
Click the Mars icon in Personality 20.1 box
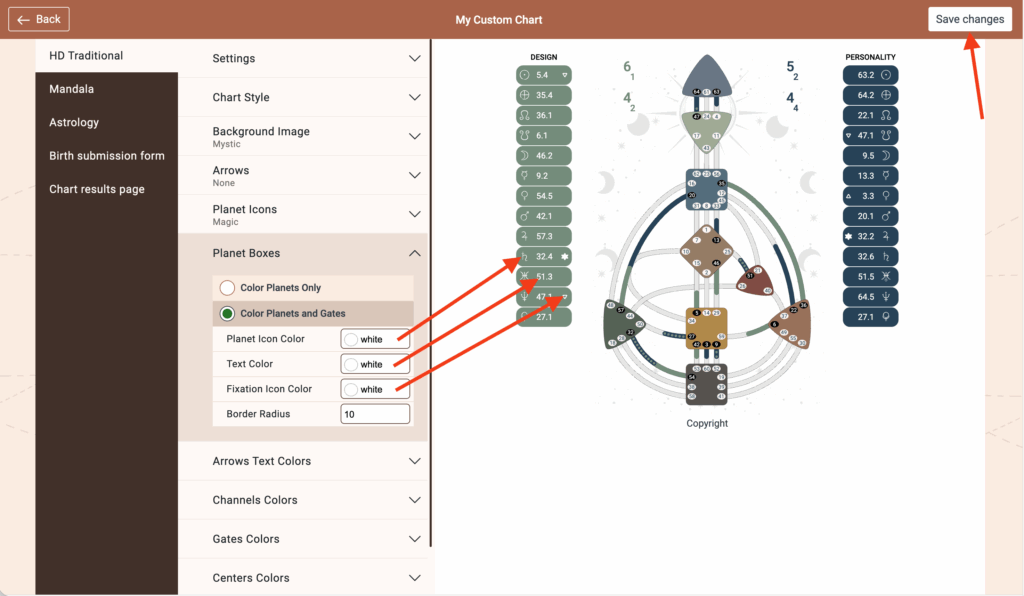point(884,216)
